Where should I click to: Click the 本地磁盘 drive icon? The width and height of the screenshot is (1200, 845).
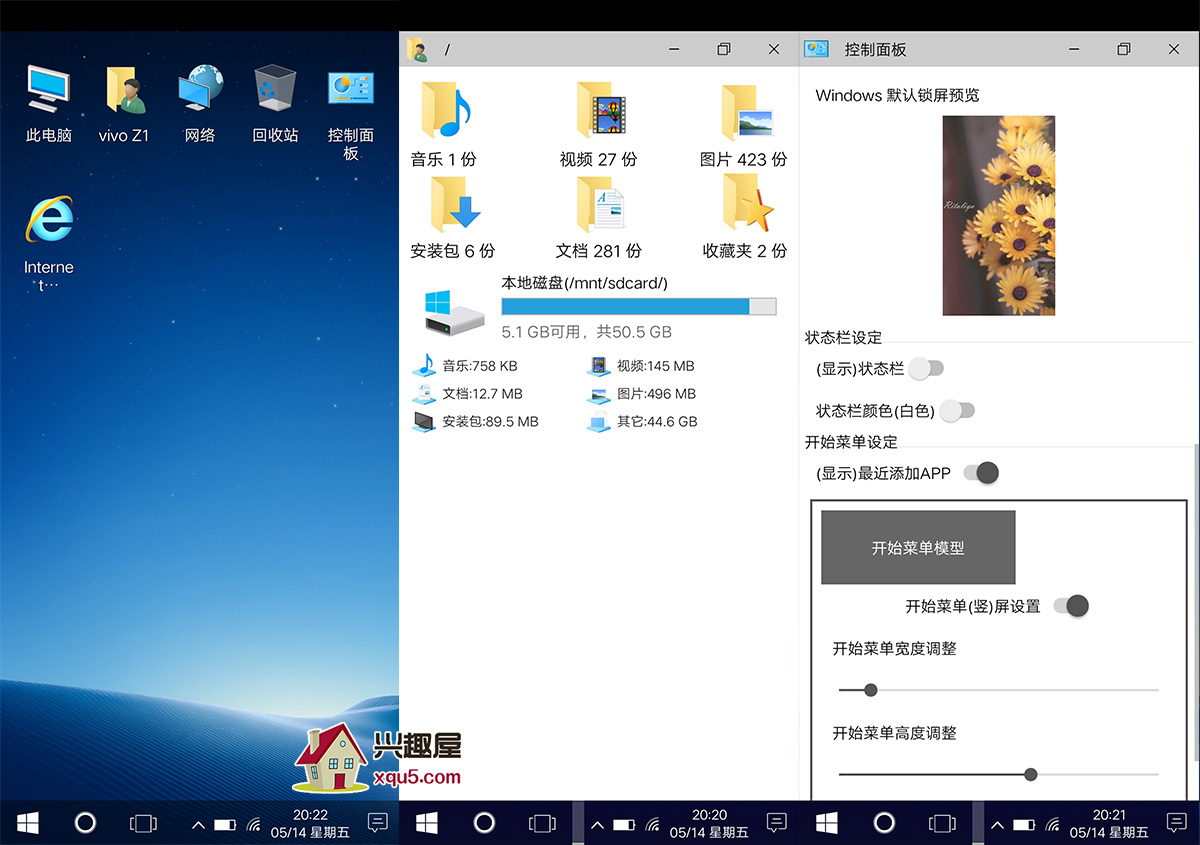(x=455, y=314)
